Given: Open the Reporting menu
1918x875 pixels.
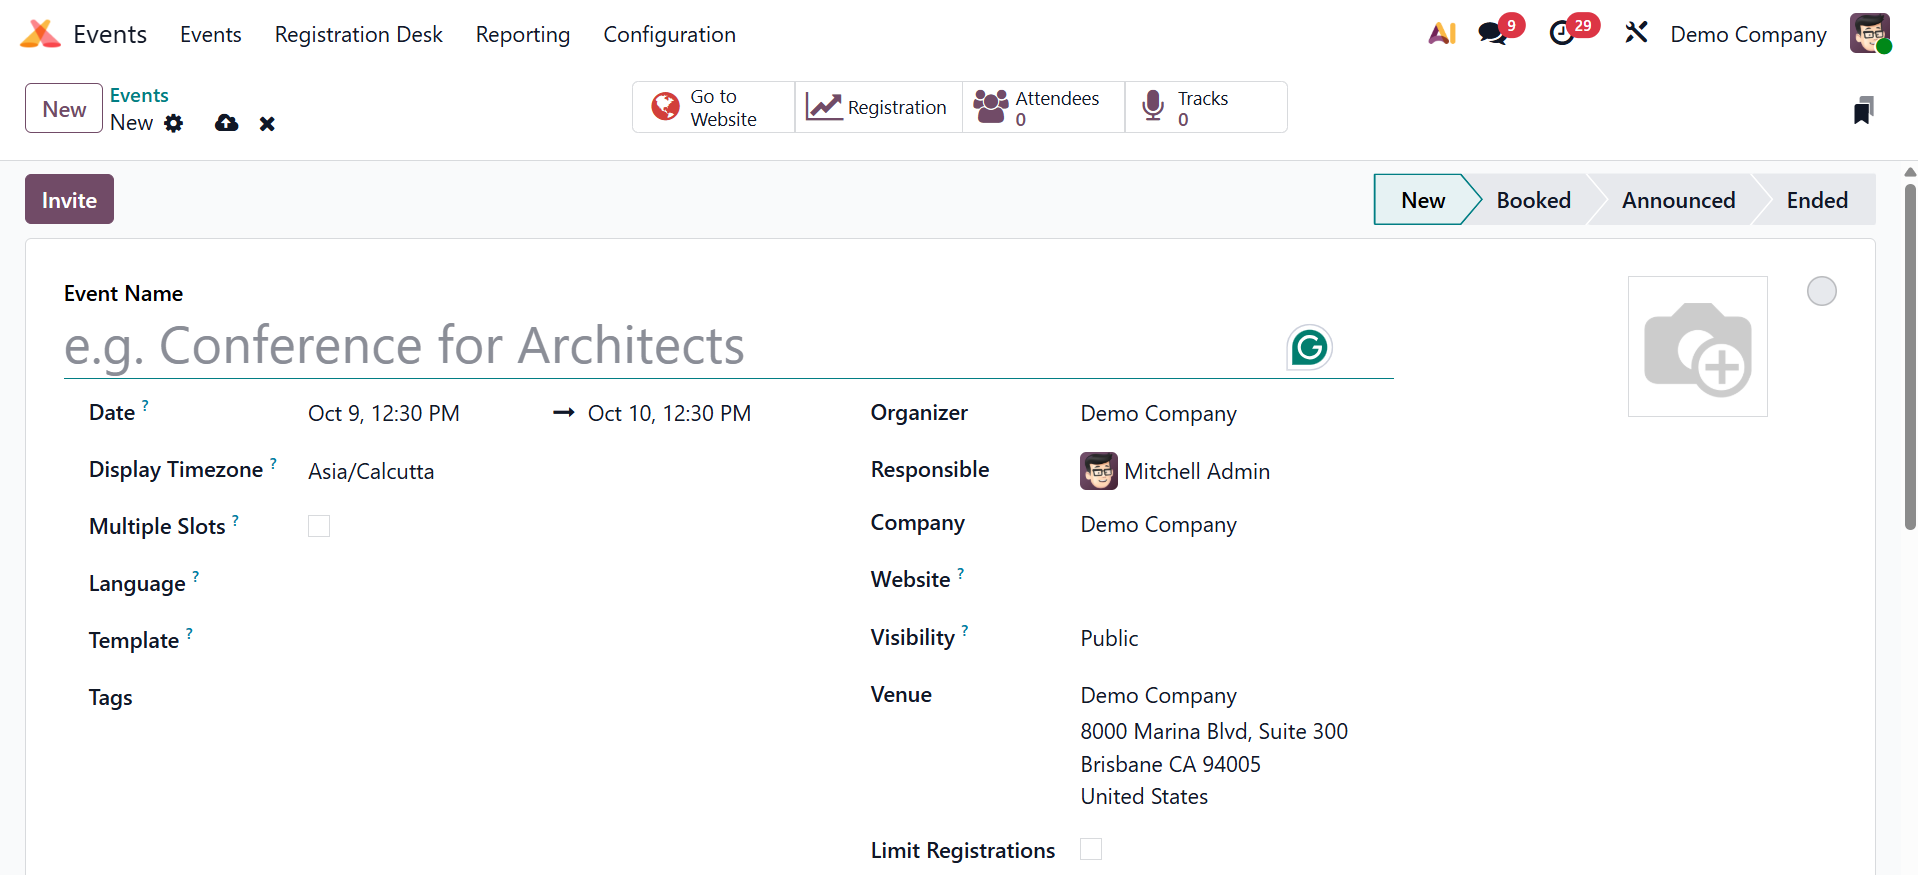Looking at the screenshot, I should click(x=522, y=34).
